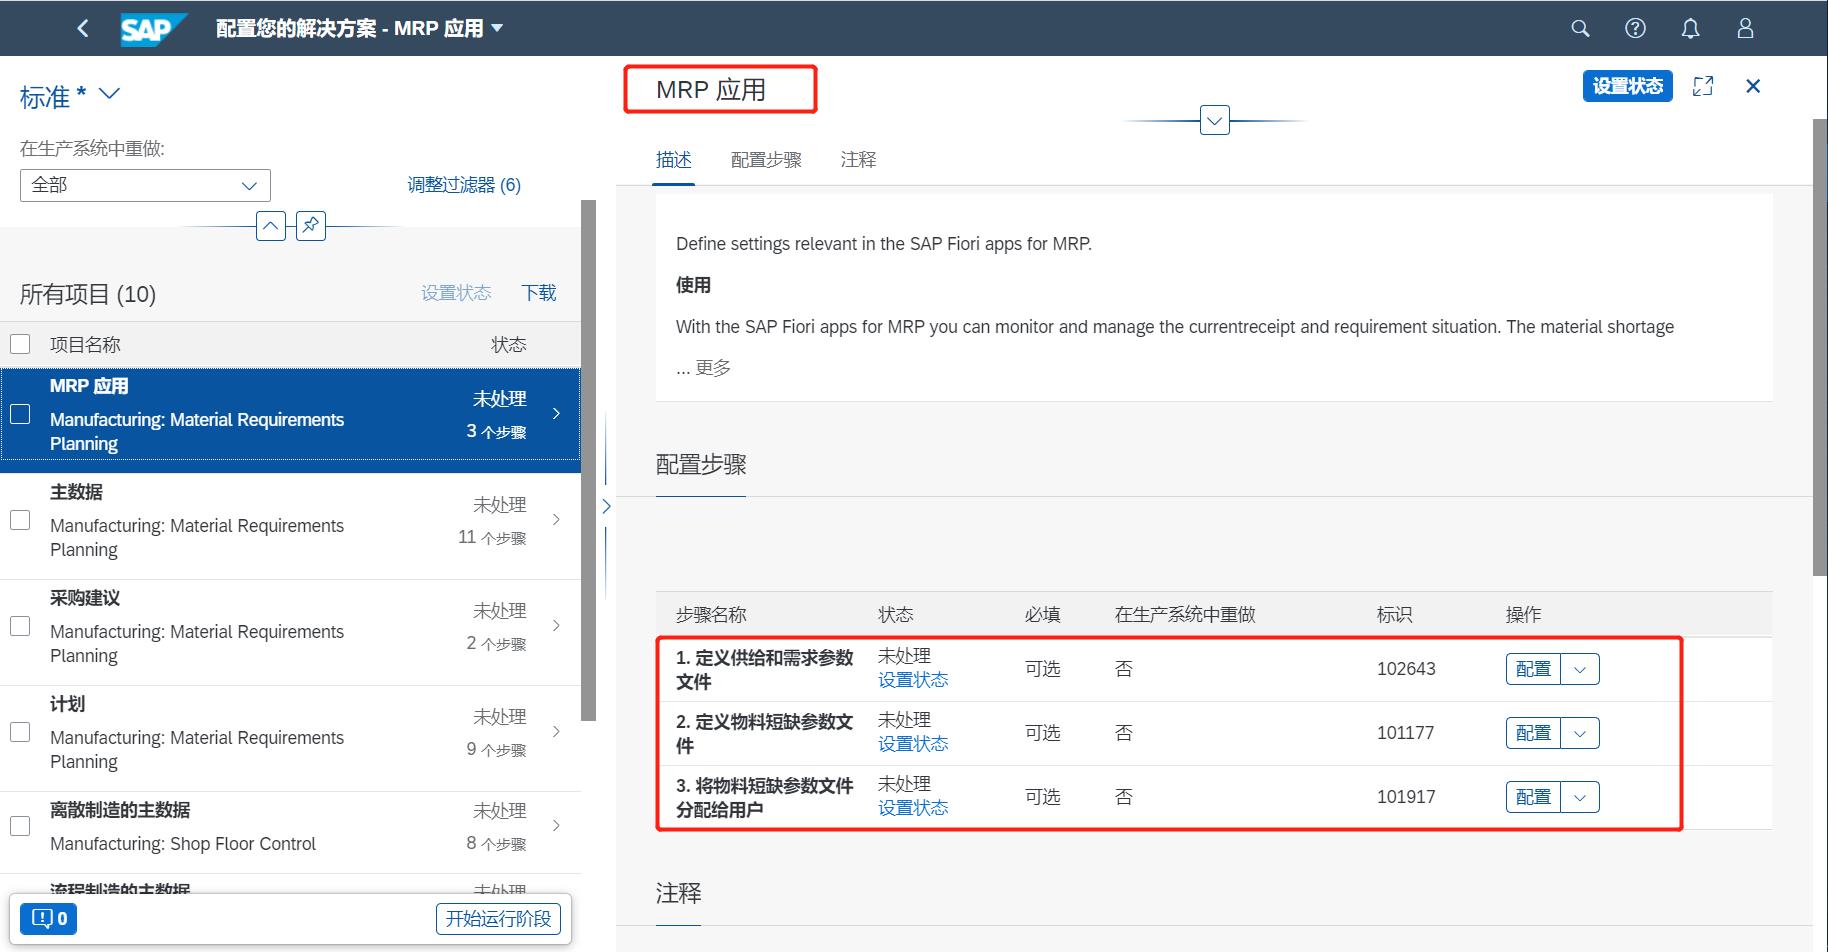Check the select-all checkbox in item list
Screen dimensions: 1828x952
[x=20, y=343]
